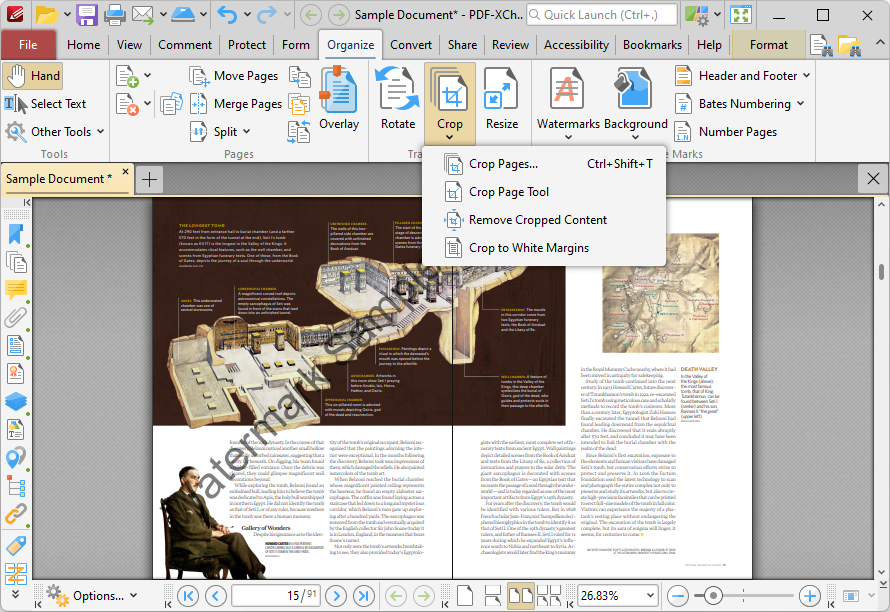Click the Merge Pages button
The image size is (890, 612).
pos(236,104)
